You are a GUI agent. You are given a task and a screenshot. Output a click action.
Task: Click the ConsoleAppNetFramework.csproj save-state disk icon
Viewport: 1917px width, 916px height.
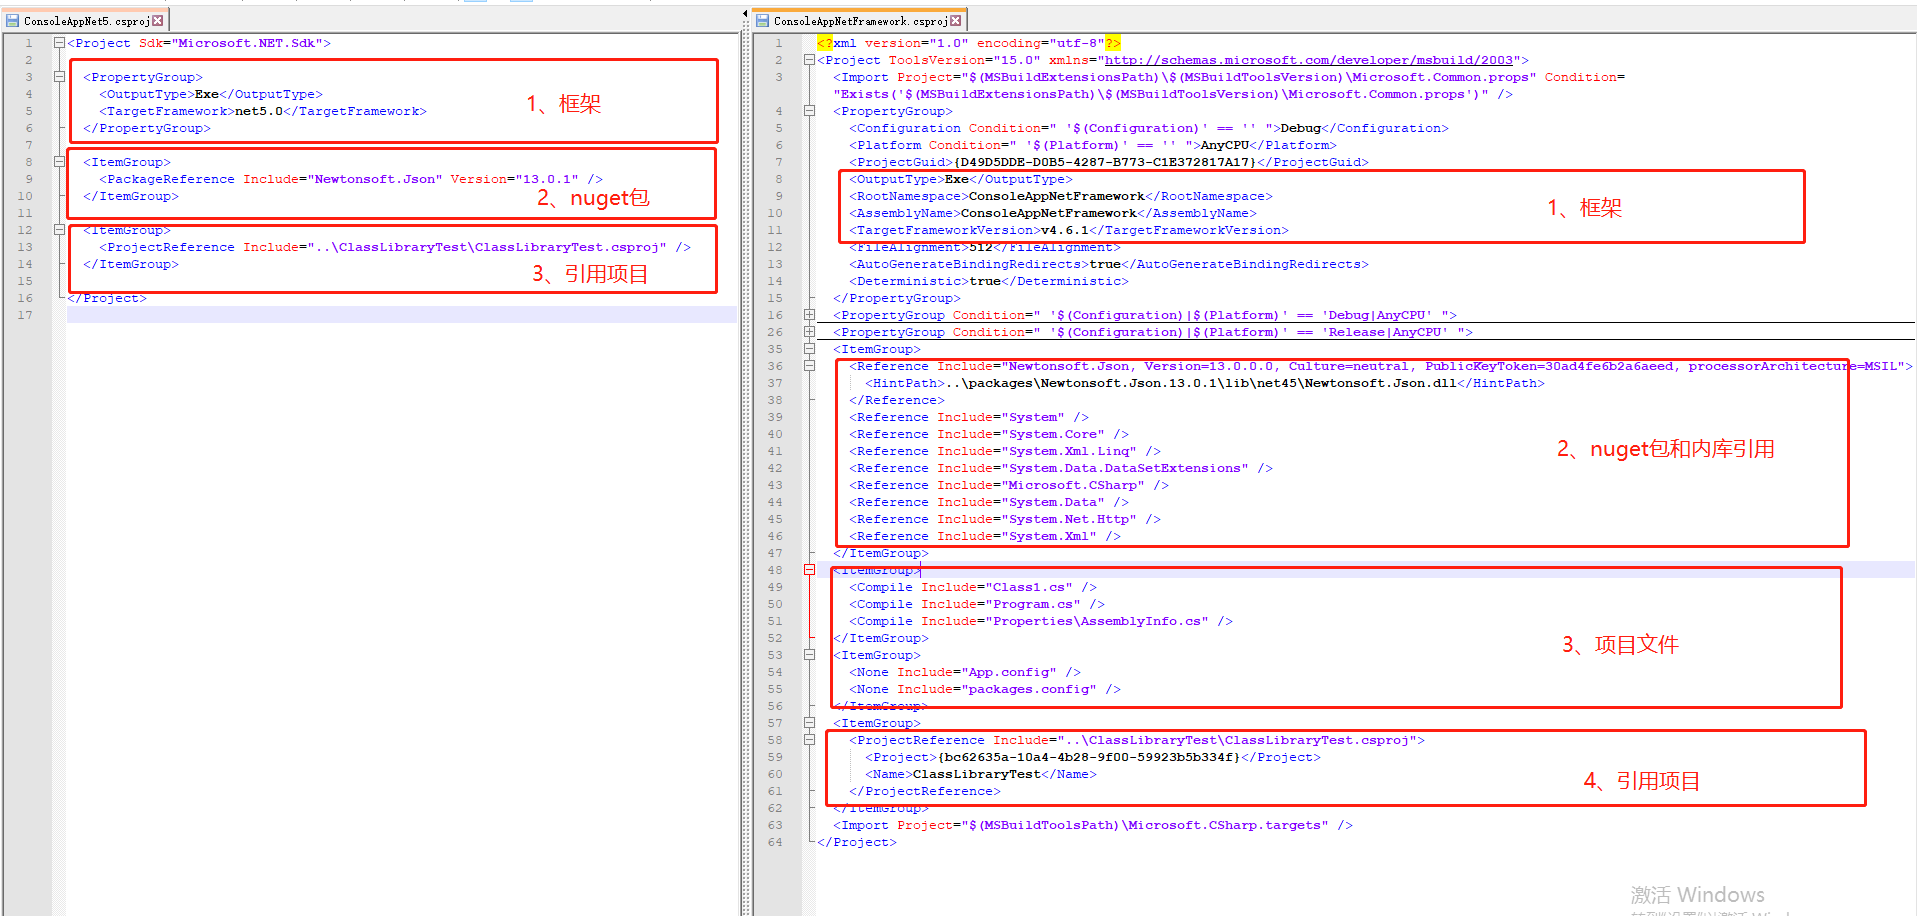click(763, 21)
